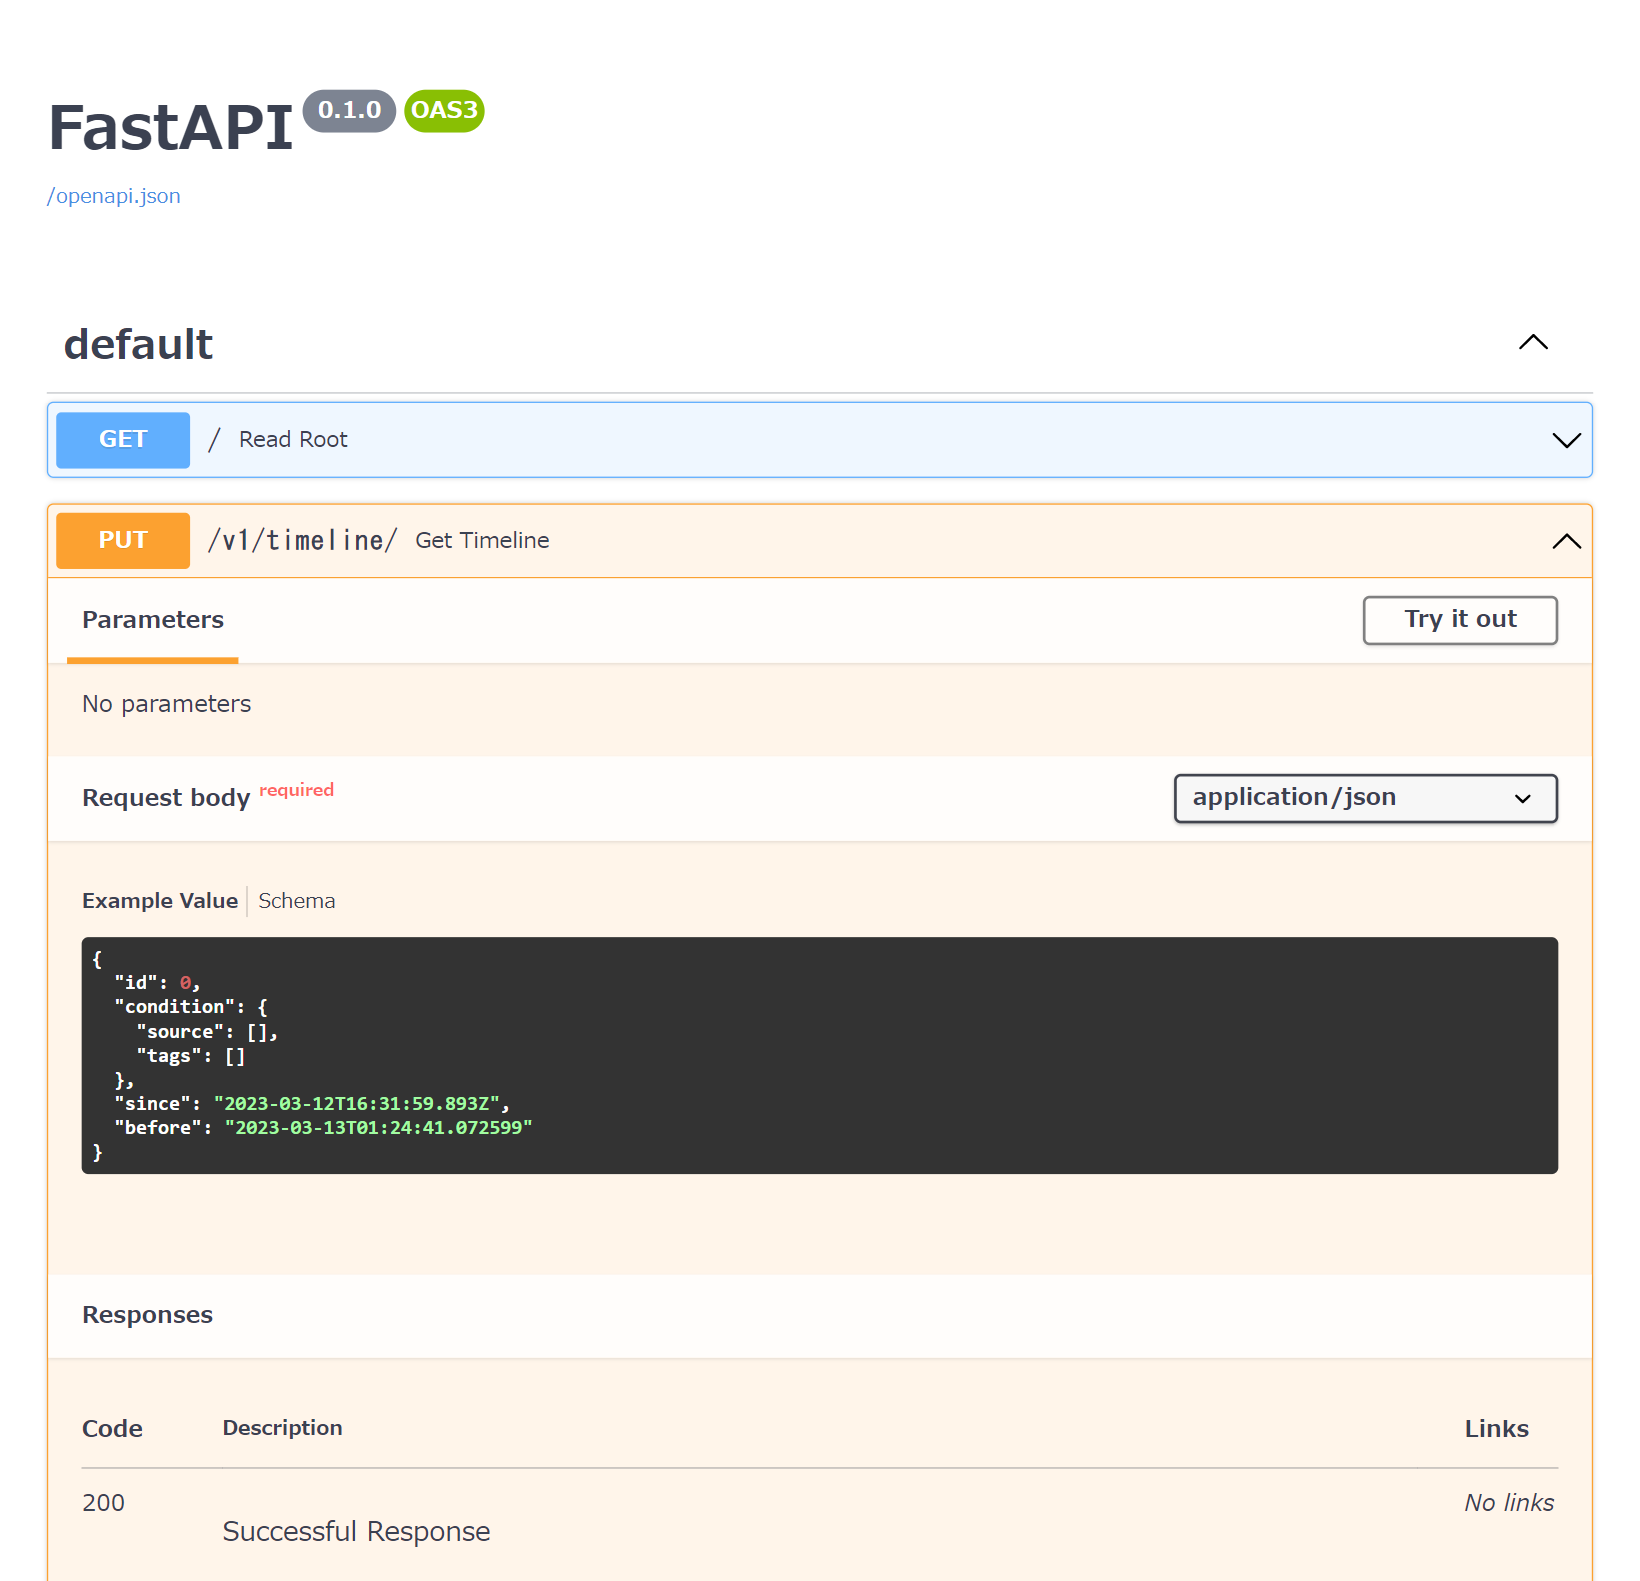Switch to the Schema tab
This screenshot has width=1640, height=1581.
point(297,901)
